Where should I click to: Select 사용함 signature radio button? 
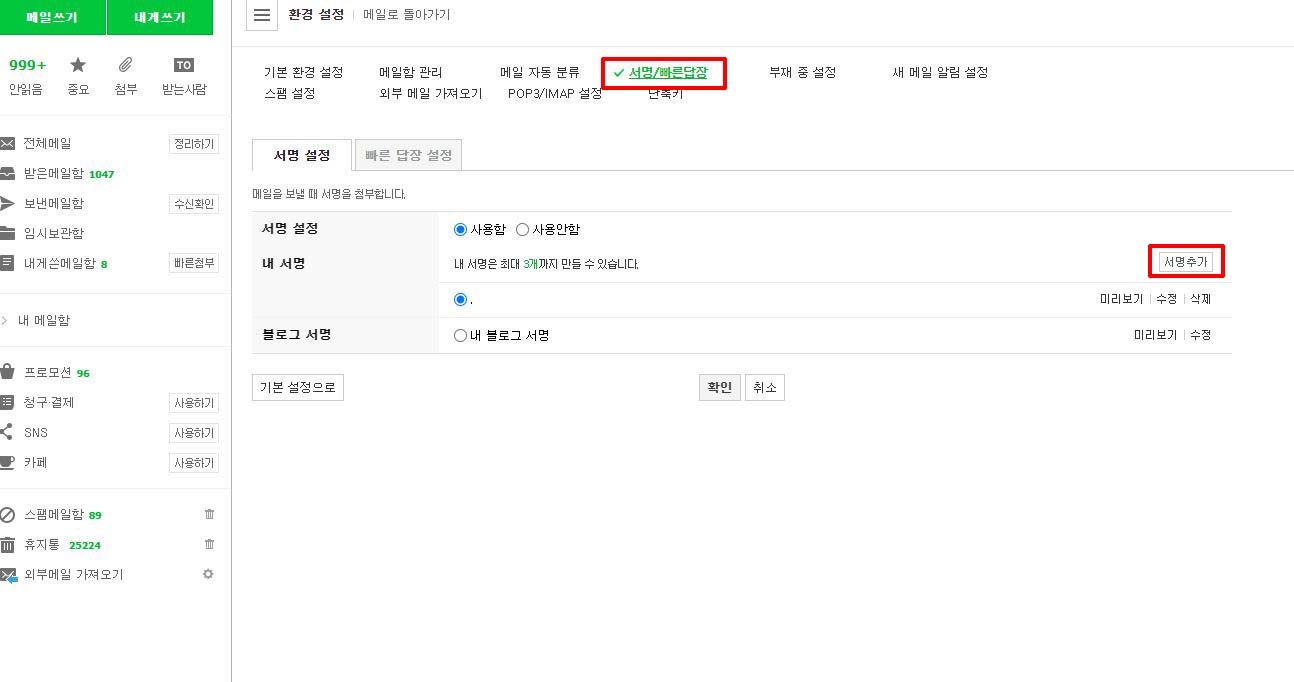460,229
